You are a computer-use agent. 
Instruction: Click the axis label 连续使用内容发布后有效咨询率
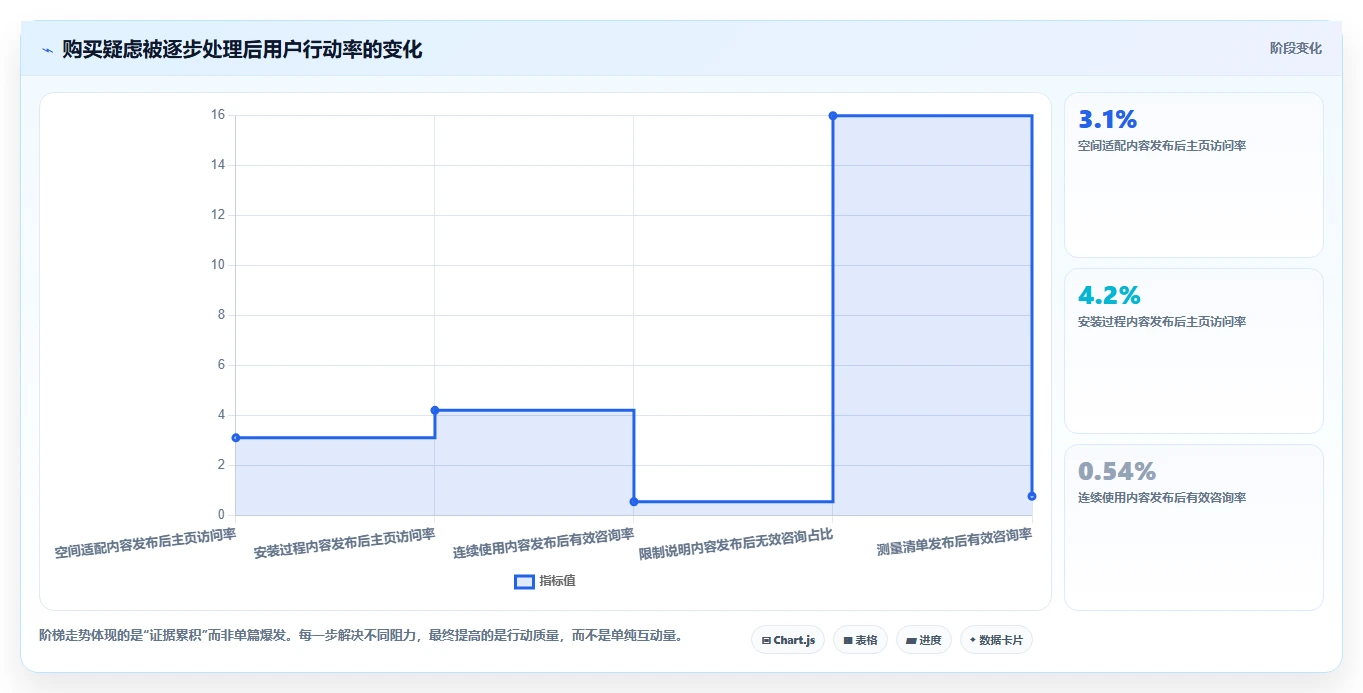click(544, 542)
